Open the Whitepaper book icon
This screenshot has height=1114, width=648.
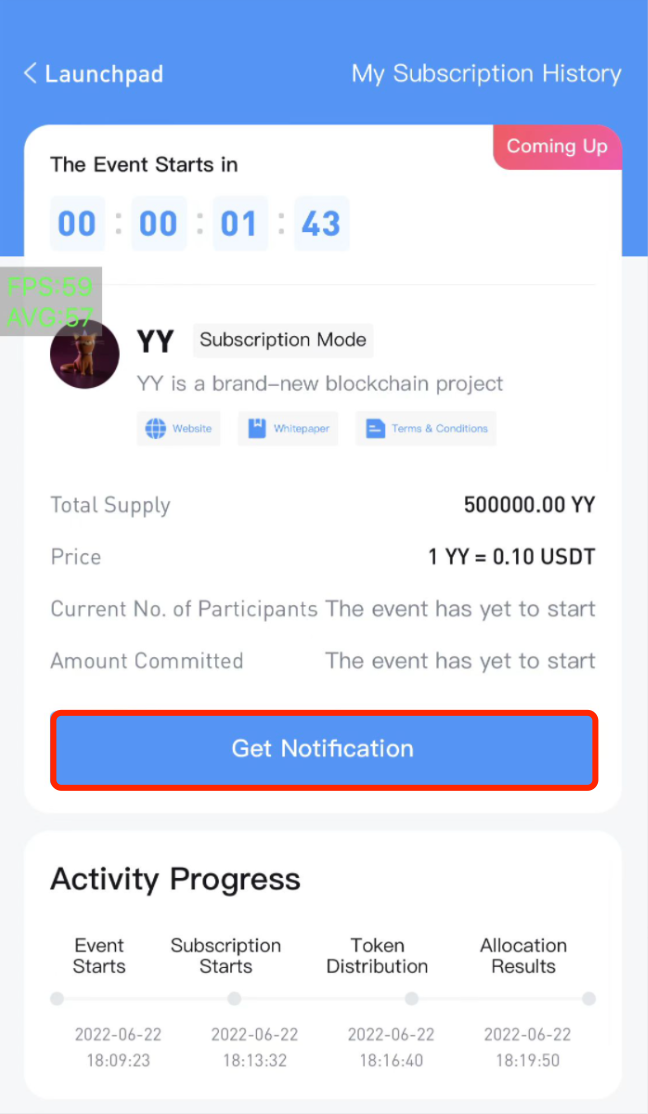(x=256, y=428)
